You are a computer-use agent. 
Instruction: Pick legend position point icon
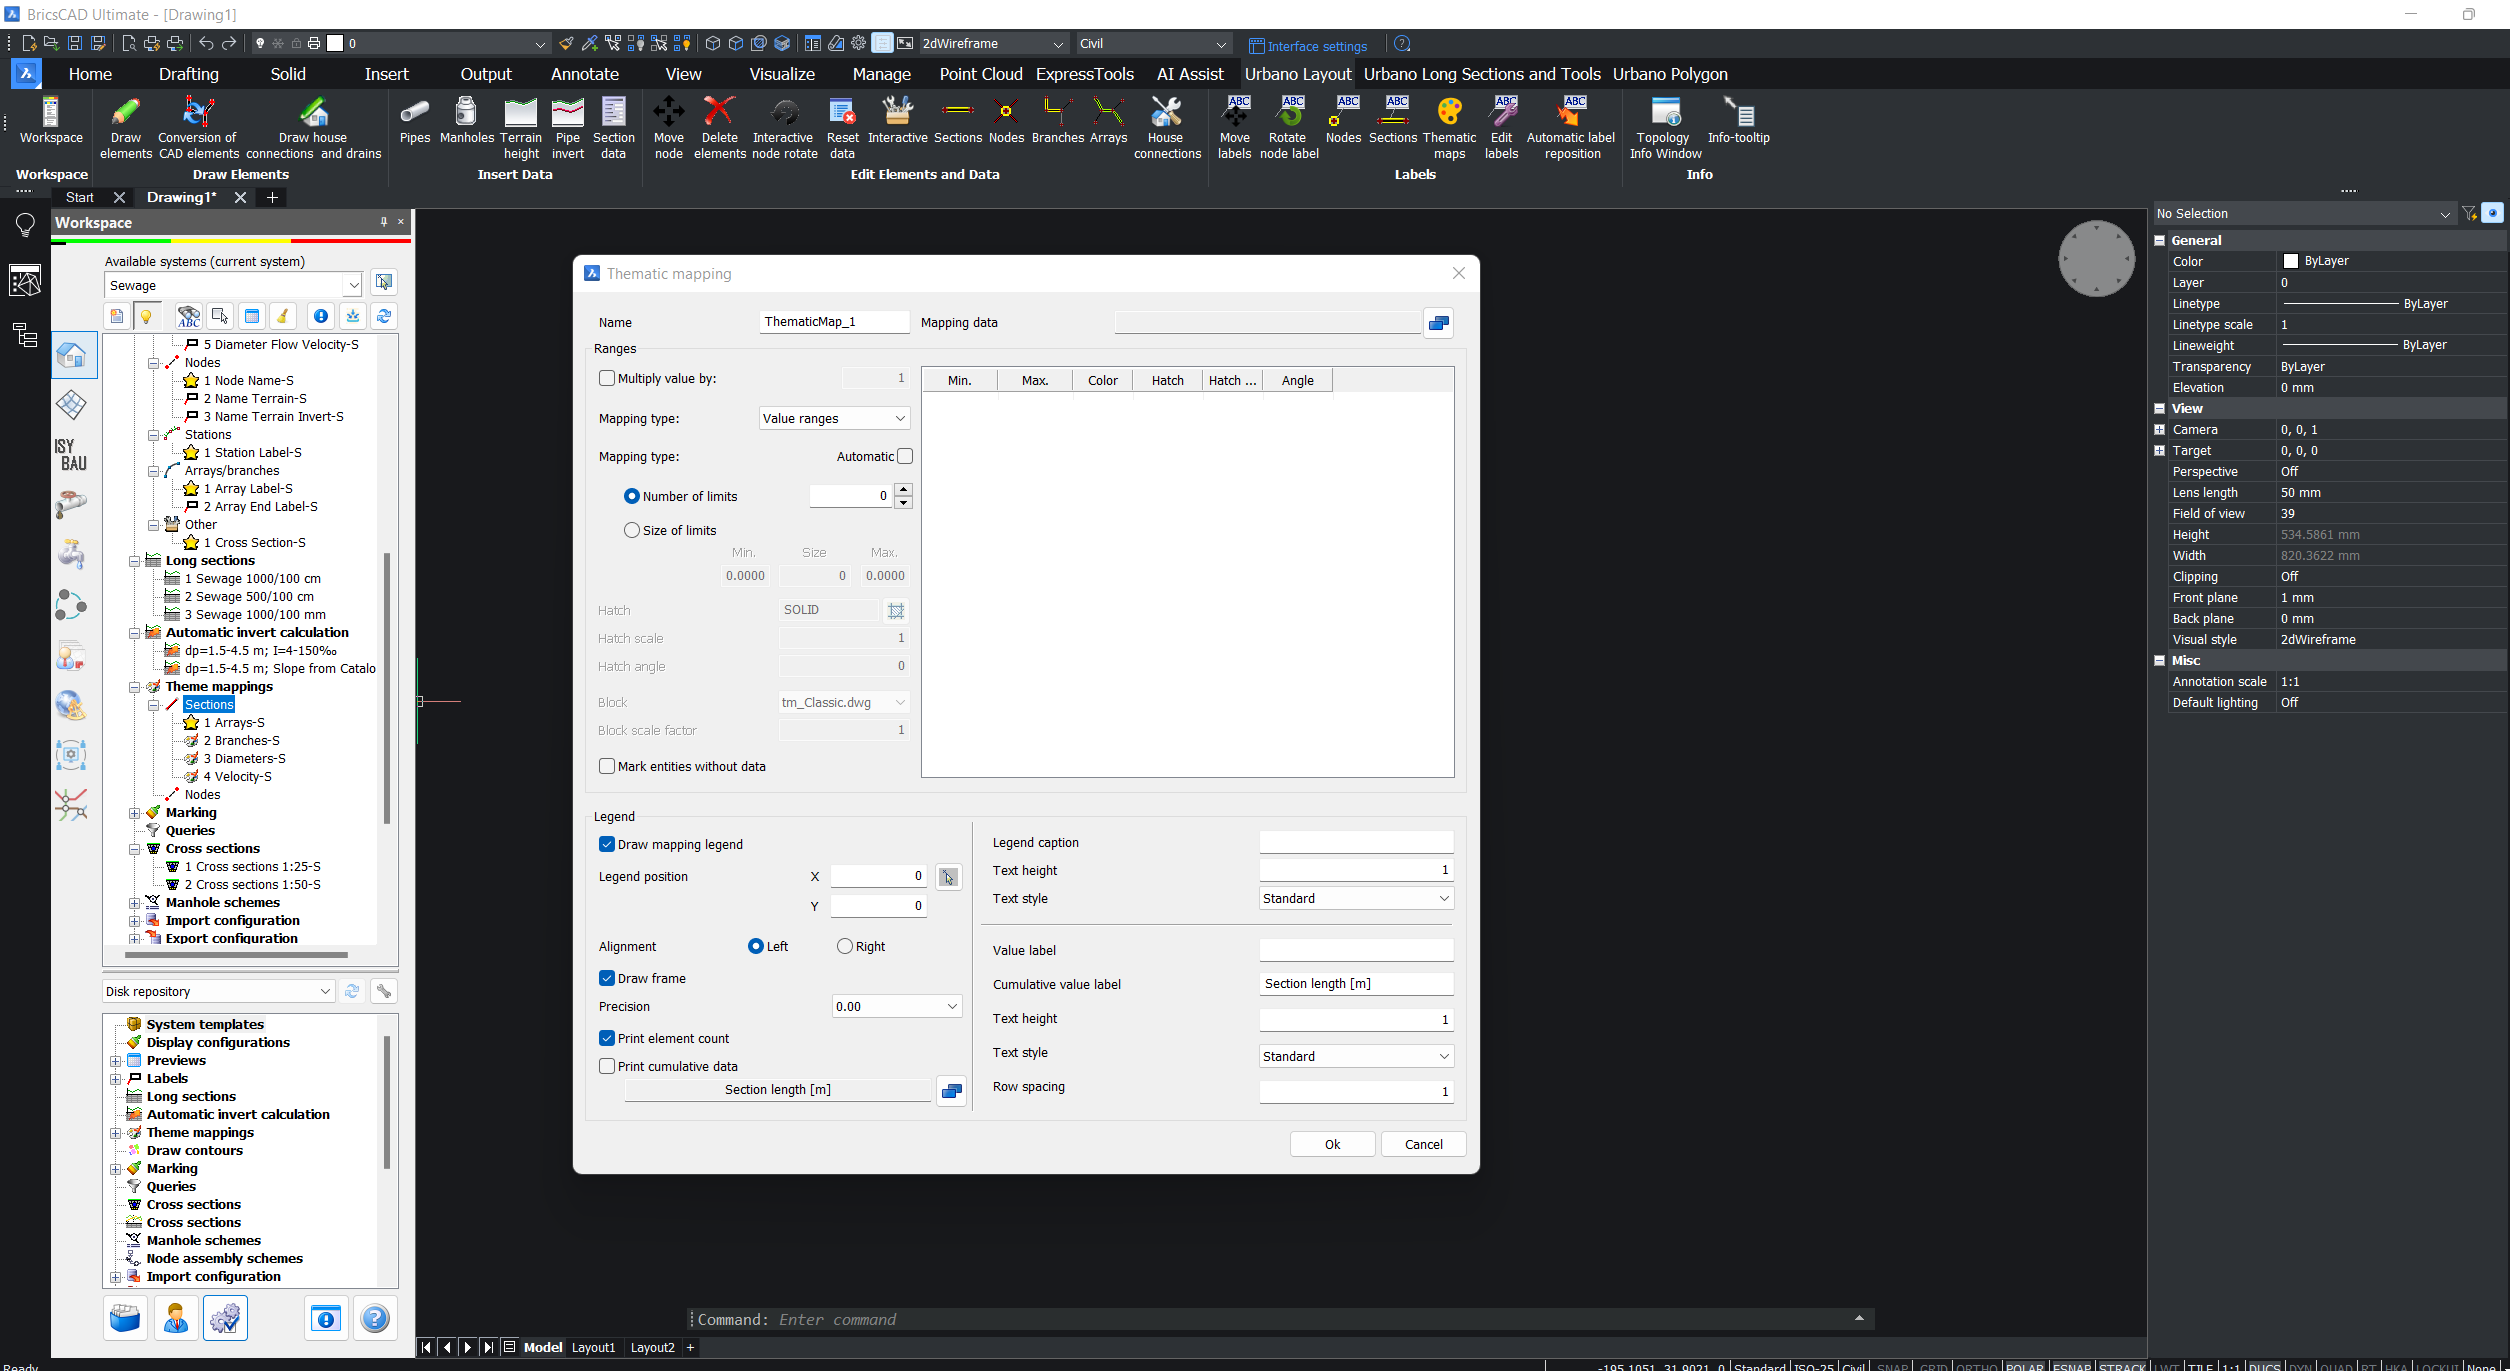point(948,877)
